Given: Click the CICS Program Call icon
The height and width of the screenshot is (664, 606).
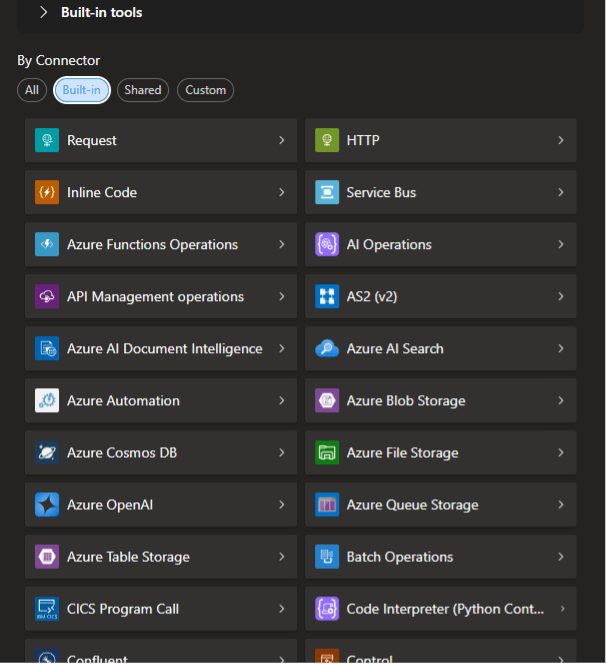Looking at the screenshot, I should 47,609.
